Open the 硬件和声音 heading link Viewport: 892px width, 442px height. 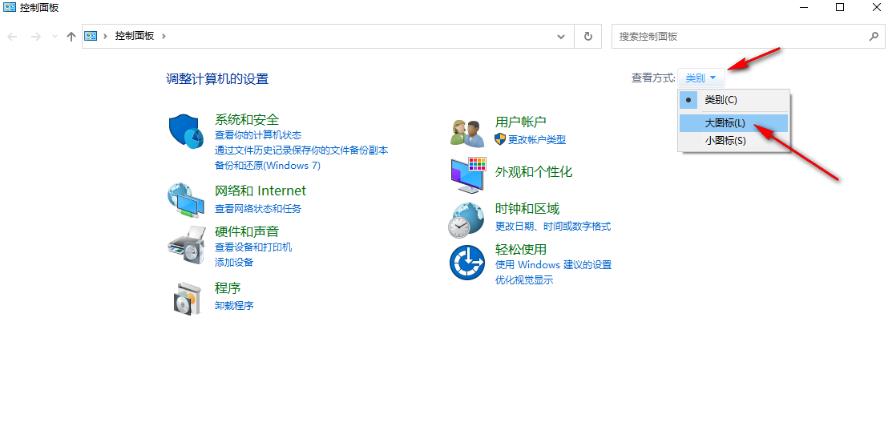tap(247, 232)
